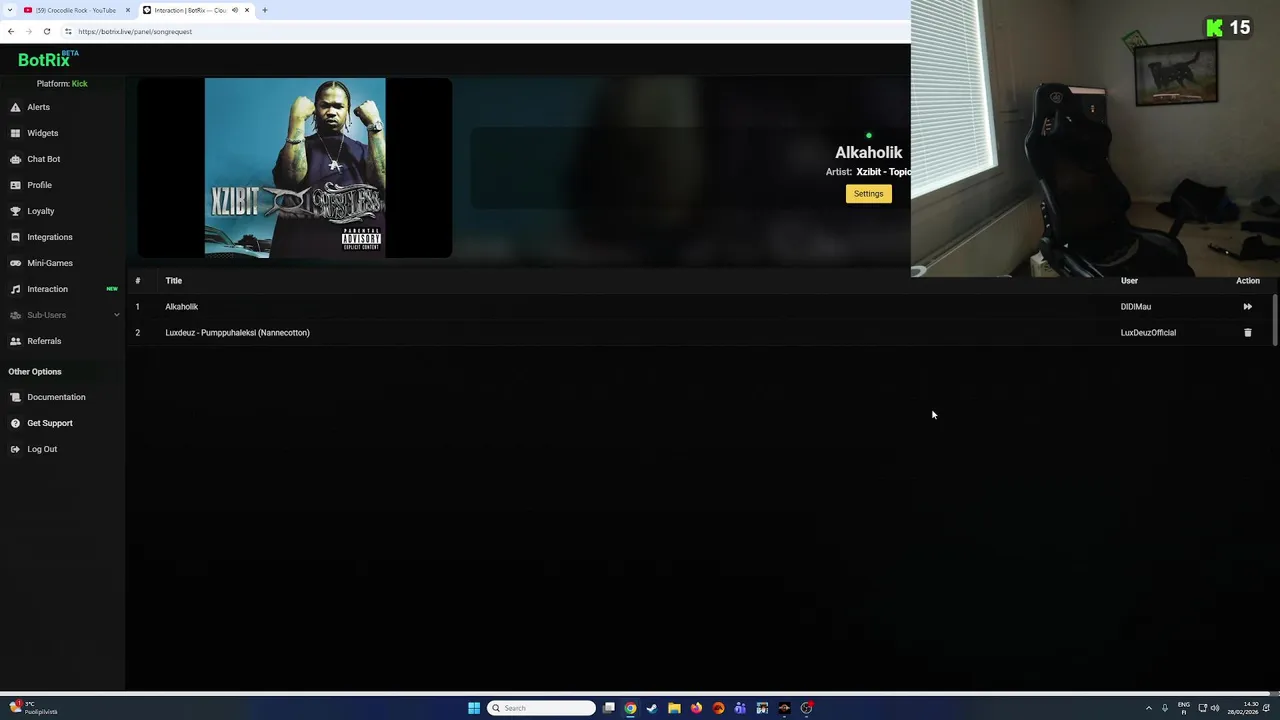Click the BotRix logo
This screenshot has height=720, width=1280.
[47, 59]
